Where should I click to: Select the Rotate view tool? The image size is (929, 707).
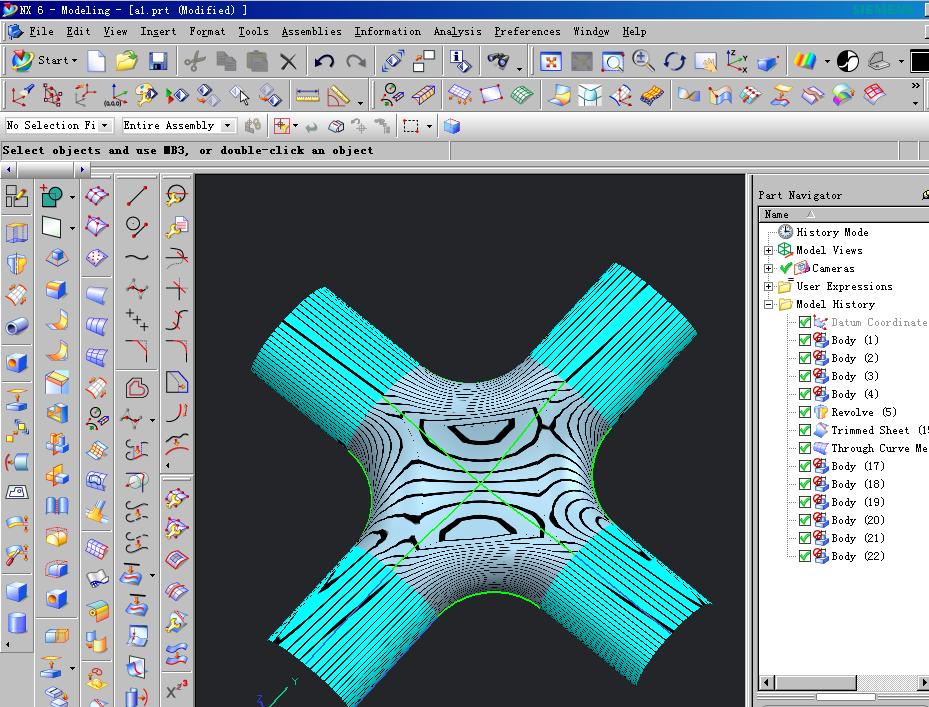(674, 62)
